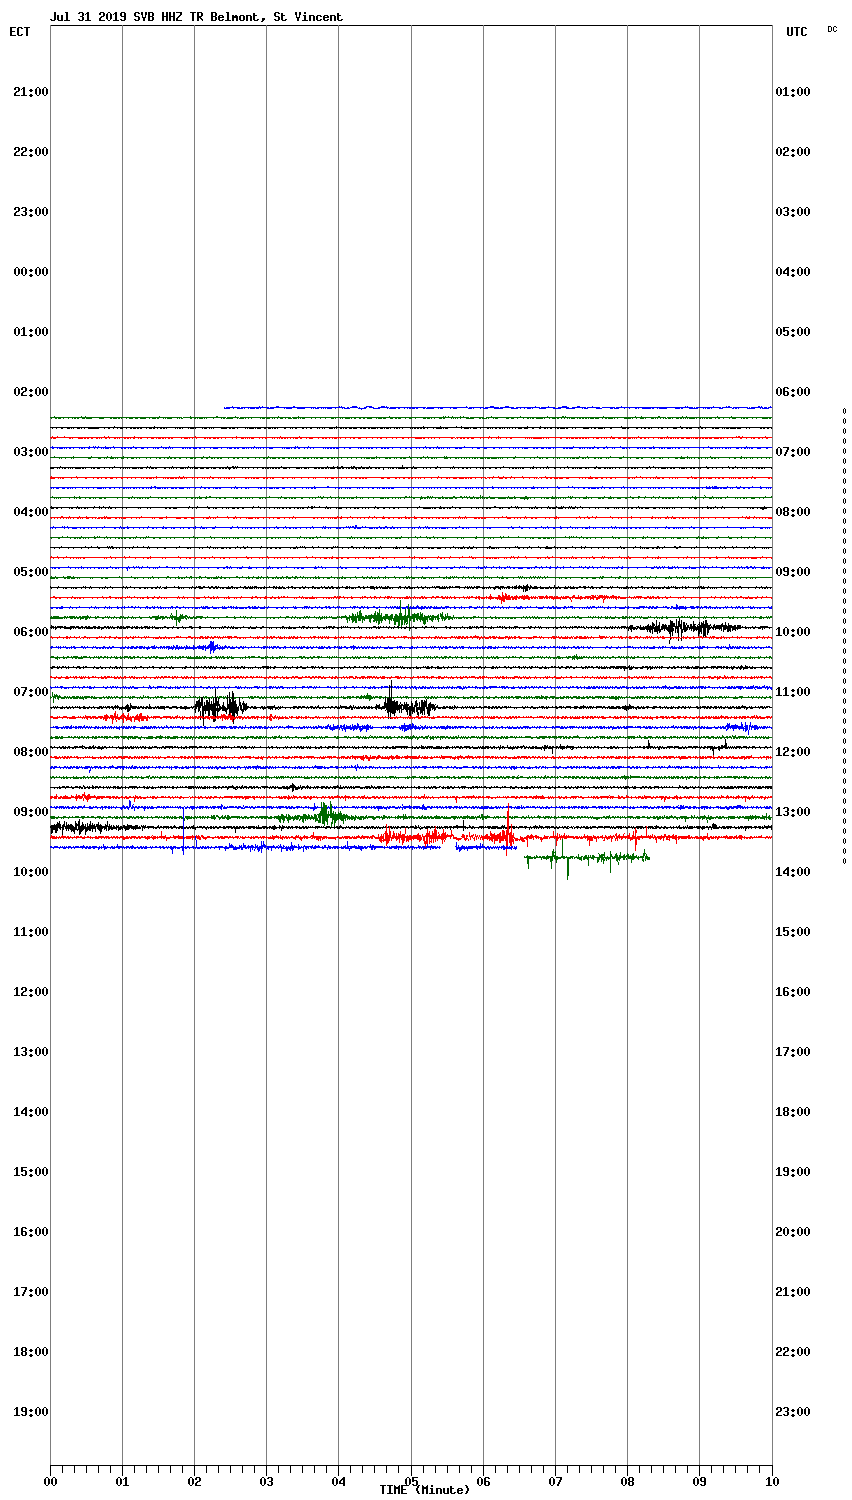
Task: Click the 10:00 label on ECT axis
Action: click(x=31, y=872)
